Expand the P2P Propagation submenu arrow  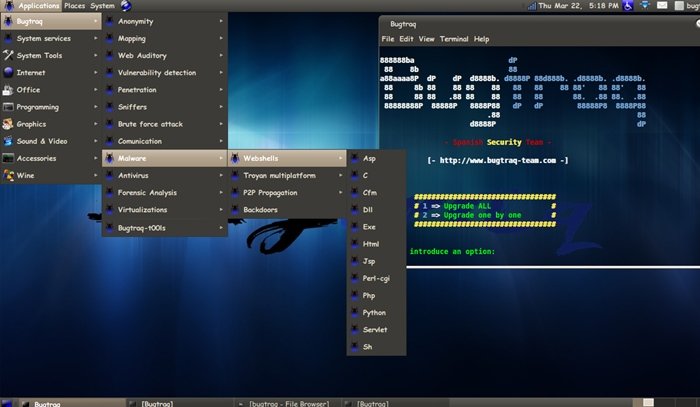pos(341,192)
